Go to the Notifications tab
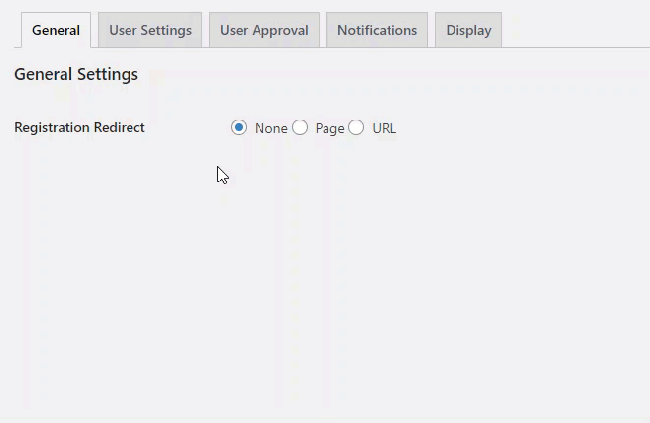Viewport: 650px width, 423px height. tap(377, 30)
